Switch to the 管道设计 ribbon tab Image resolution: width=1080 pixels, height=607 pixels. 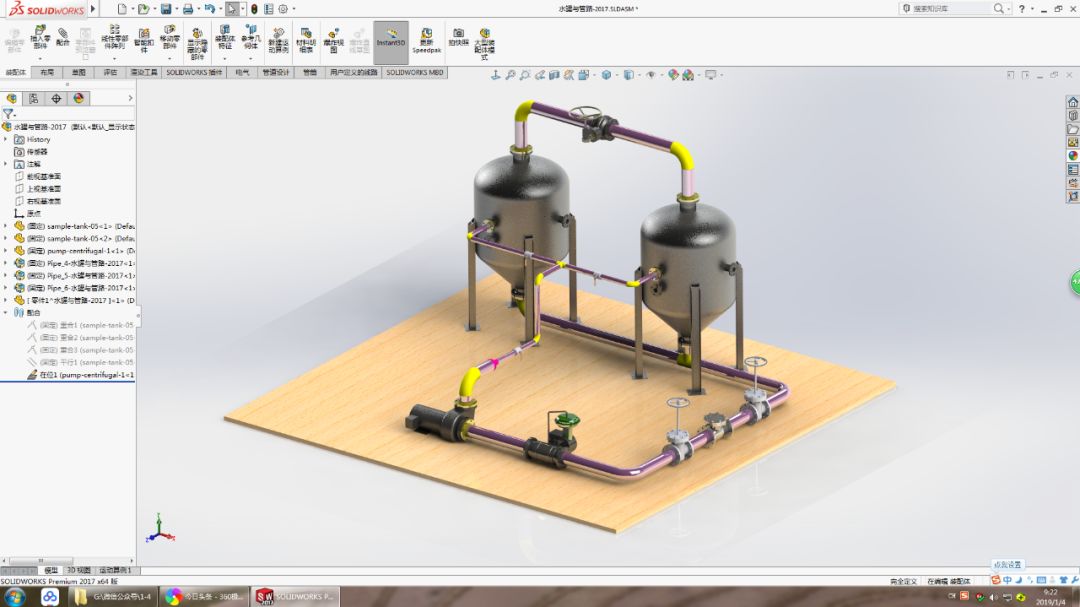click(x=275, y=73)
